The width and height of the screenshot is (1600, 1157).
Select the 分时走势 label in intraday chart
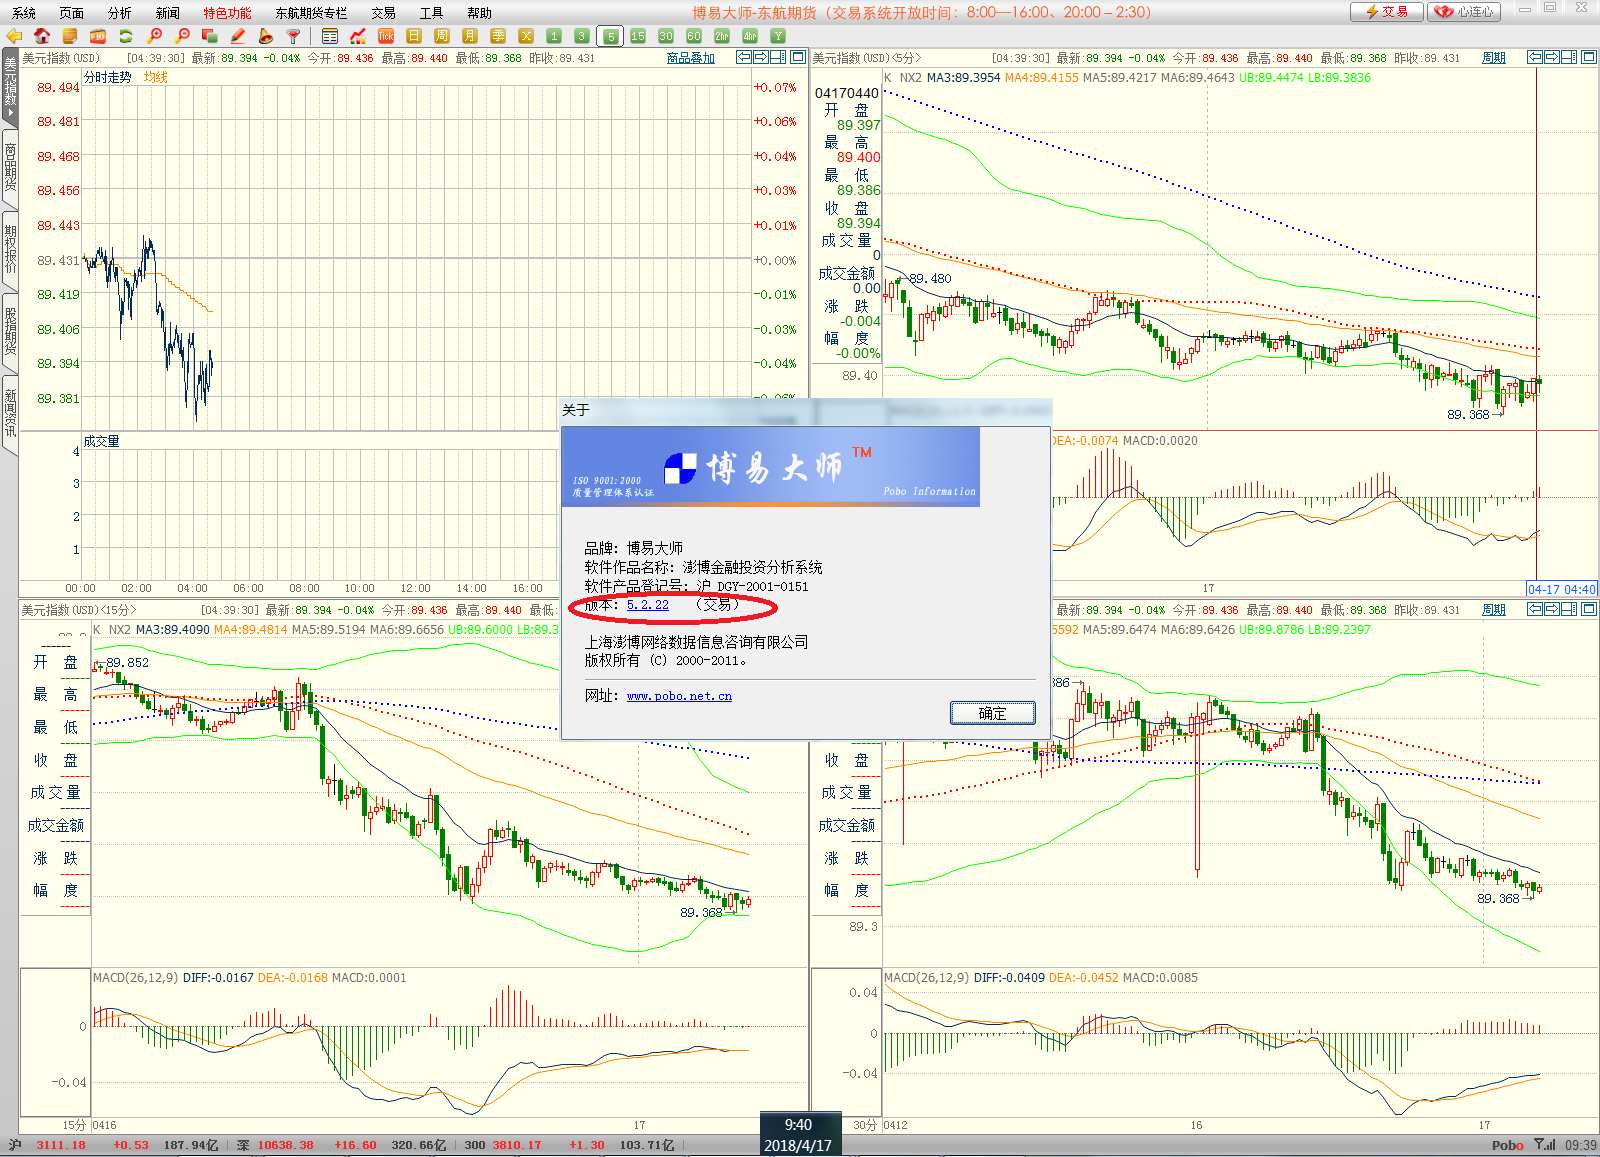tap(108, 77)
